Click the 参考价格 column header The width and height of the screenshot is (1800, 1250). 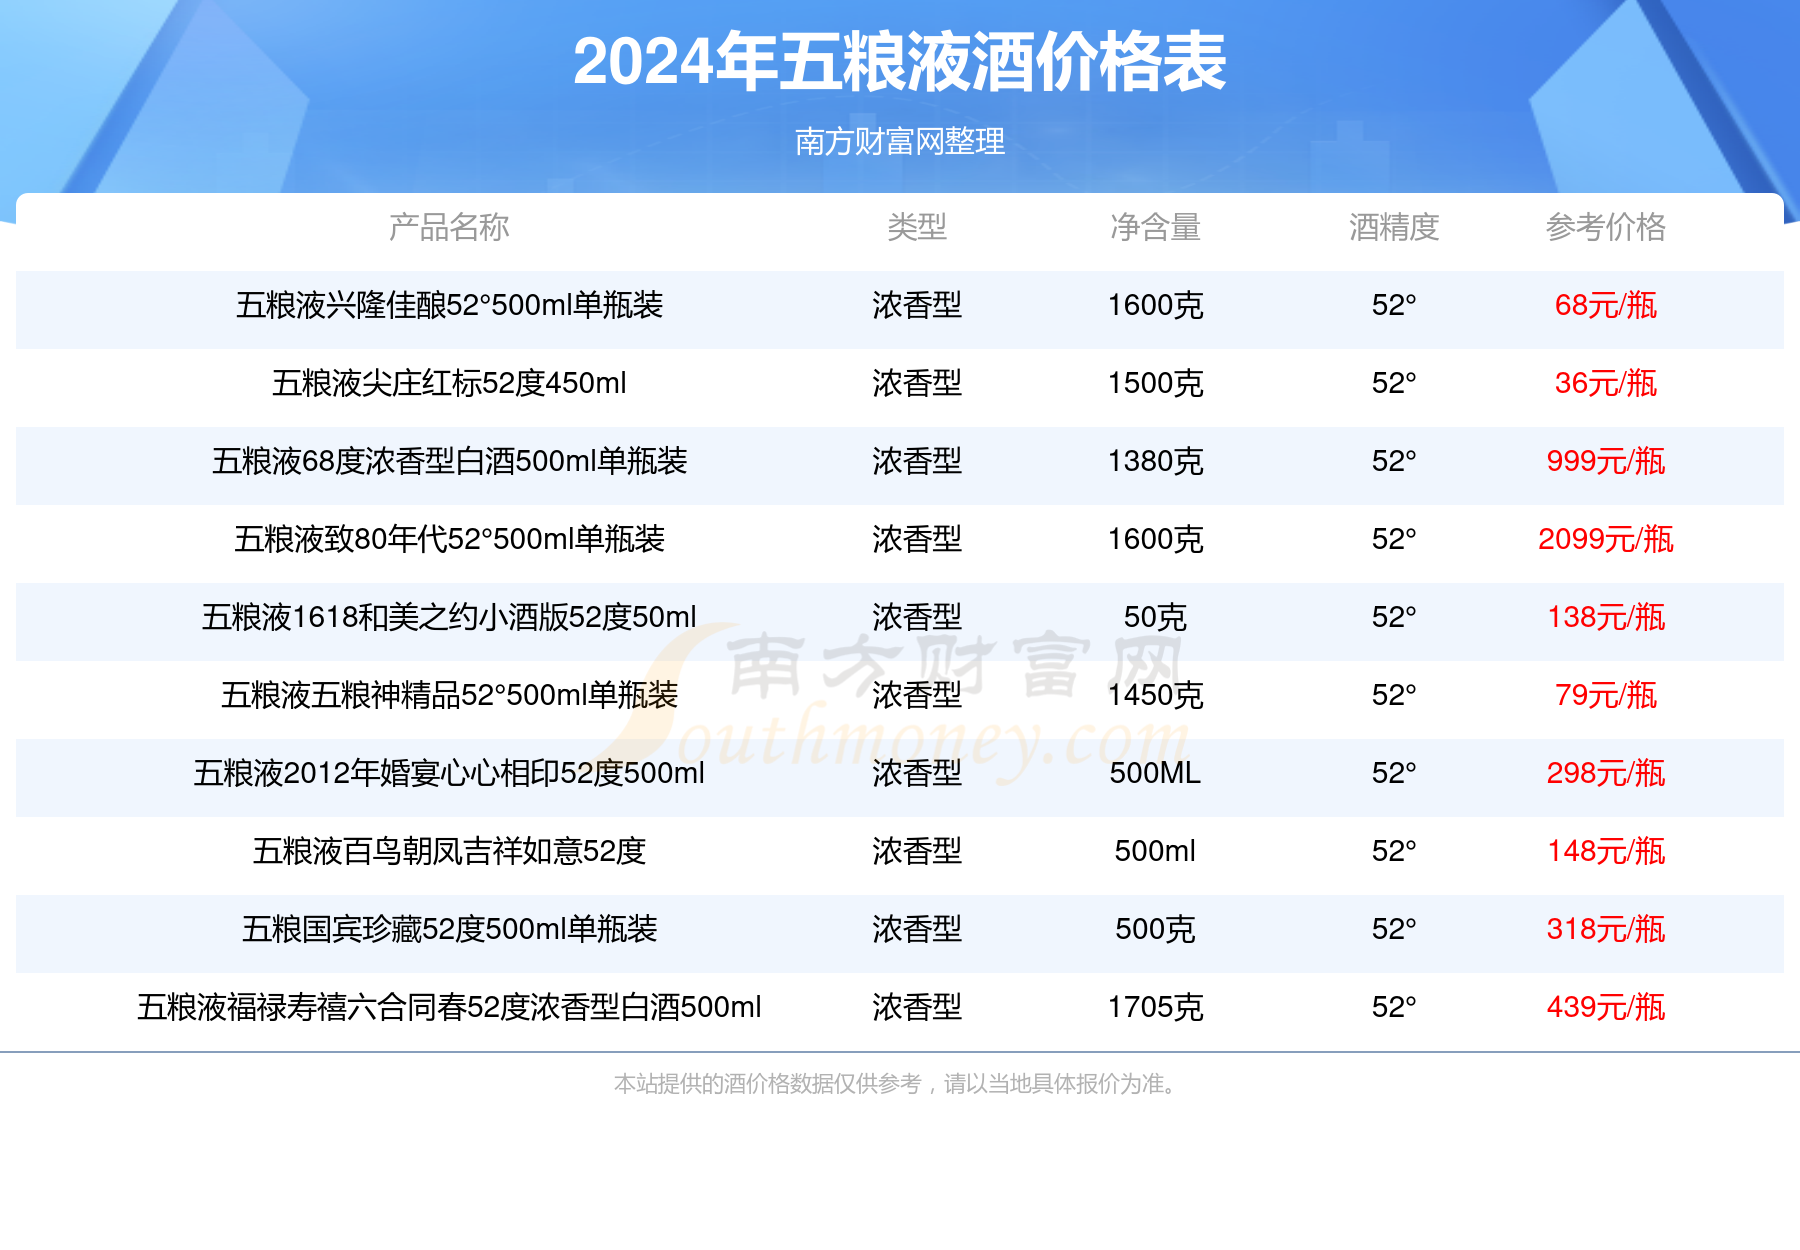1606,227
